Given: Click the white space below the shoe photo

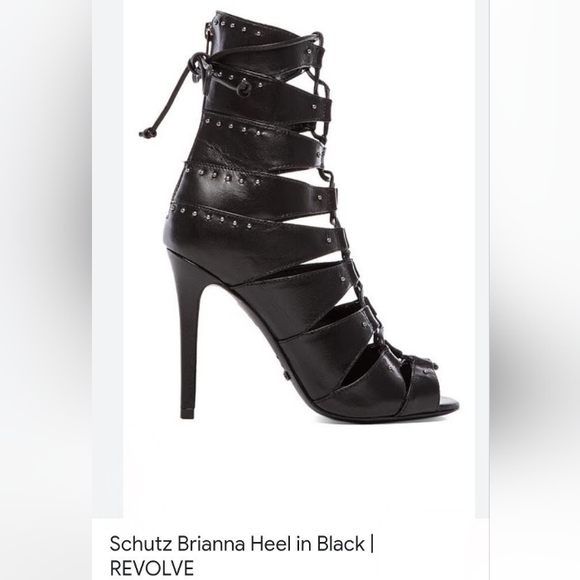Looking at the screenshot, I should click(299, 472).
